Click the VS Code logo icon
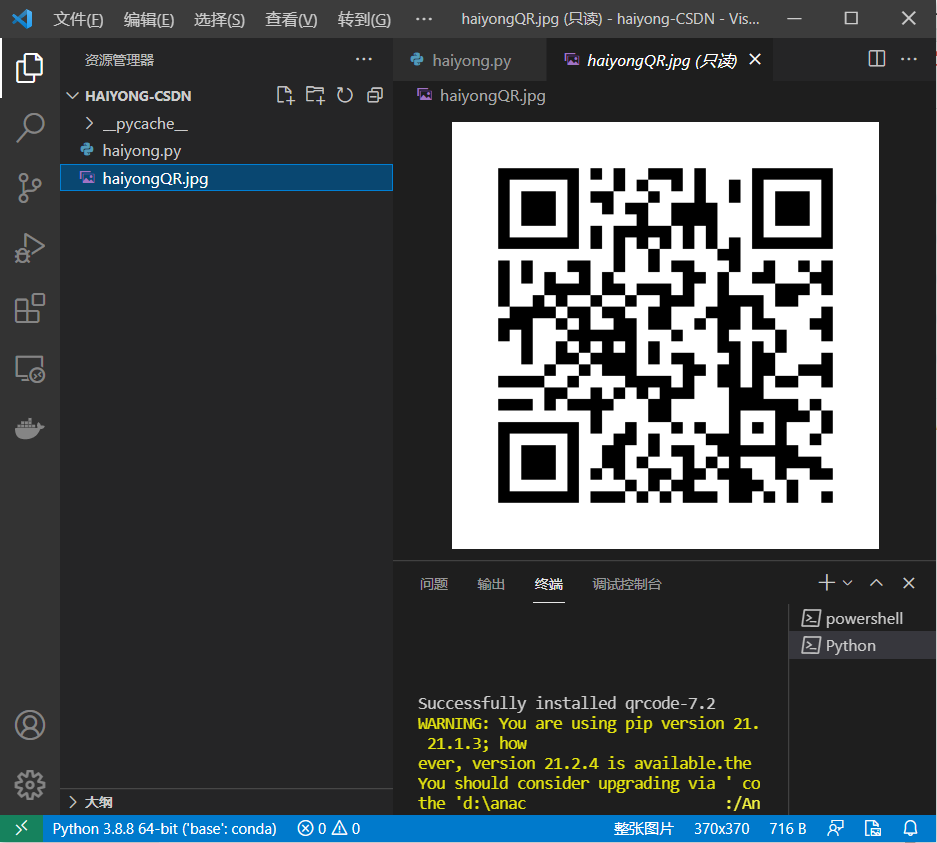The width and height of the screenshot is (937, 843). 22,19
